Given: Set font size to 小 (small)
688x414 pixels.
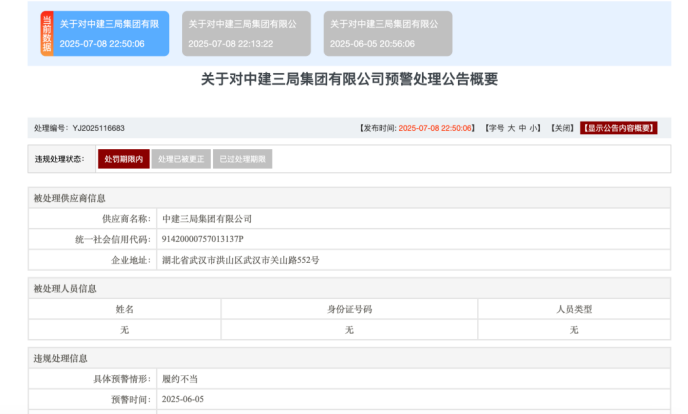Looking at the screenshot, I should (535, 128).
